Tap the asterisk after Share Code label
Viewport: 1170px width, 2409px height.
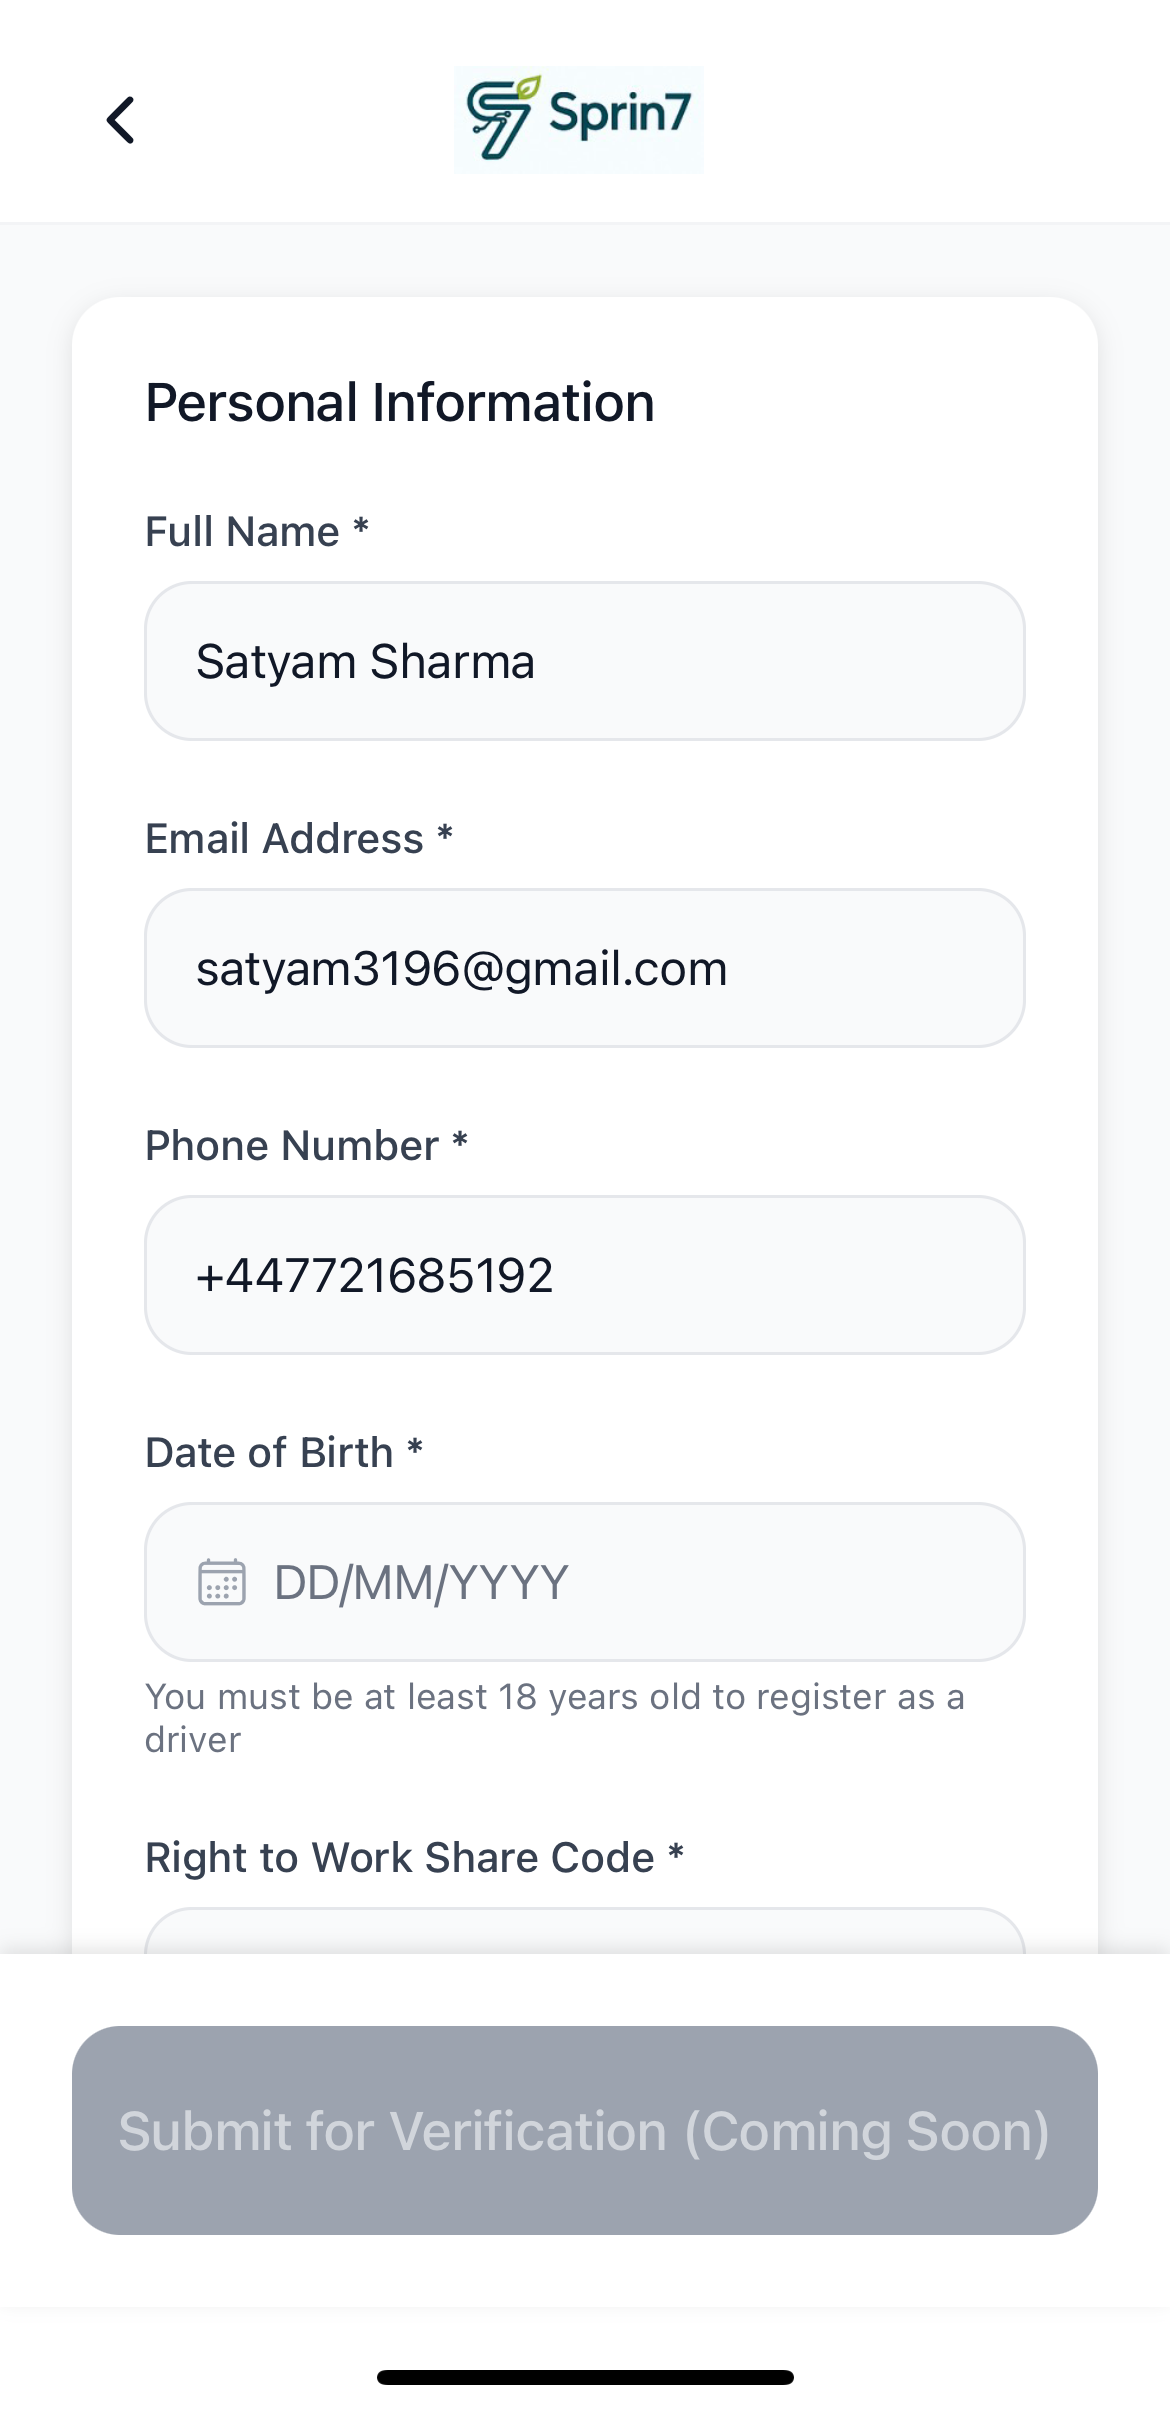pos(676,1853)
